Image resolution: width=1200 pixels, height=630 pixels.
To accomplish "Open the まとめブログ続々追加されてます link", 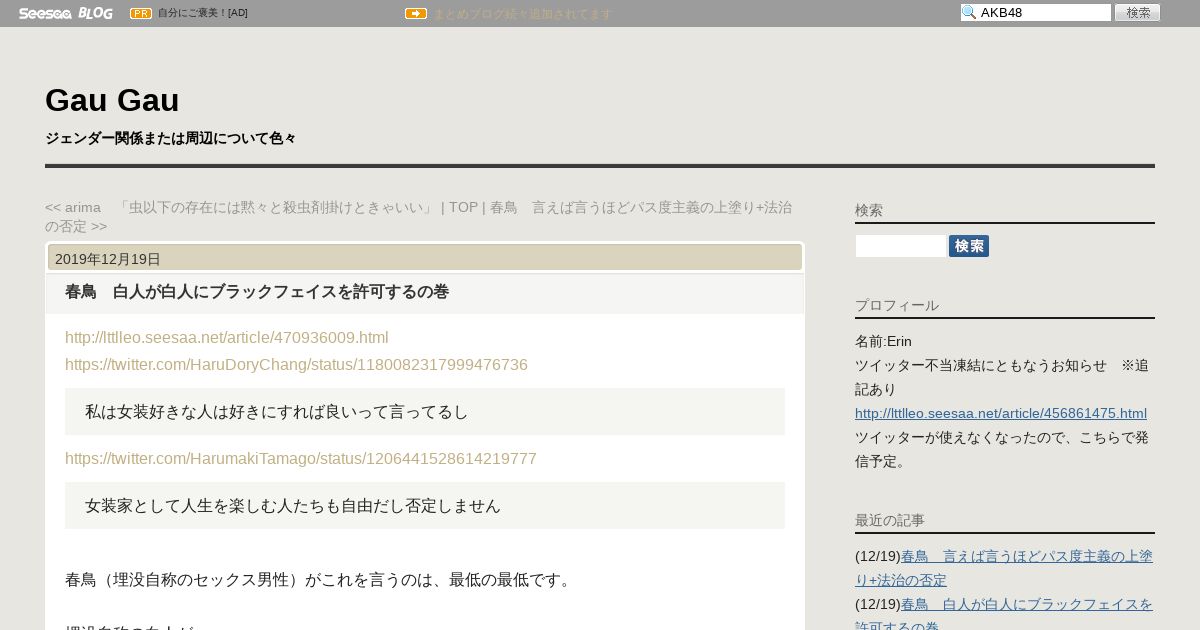I will [522, 14].
